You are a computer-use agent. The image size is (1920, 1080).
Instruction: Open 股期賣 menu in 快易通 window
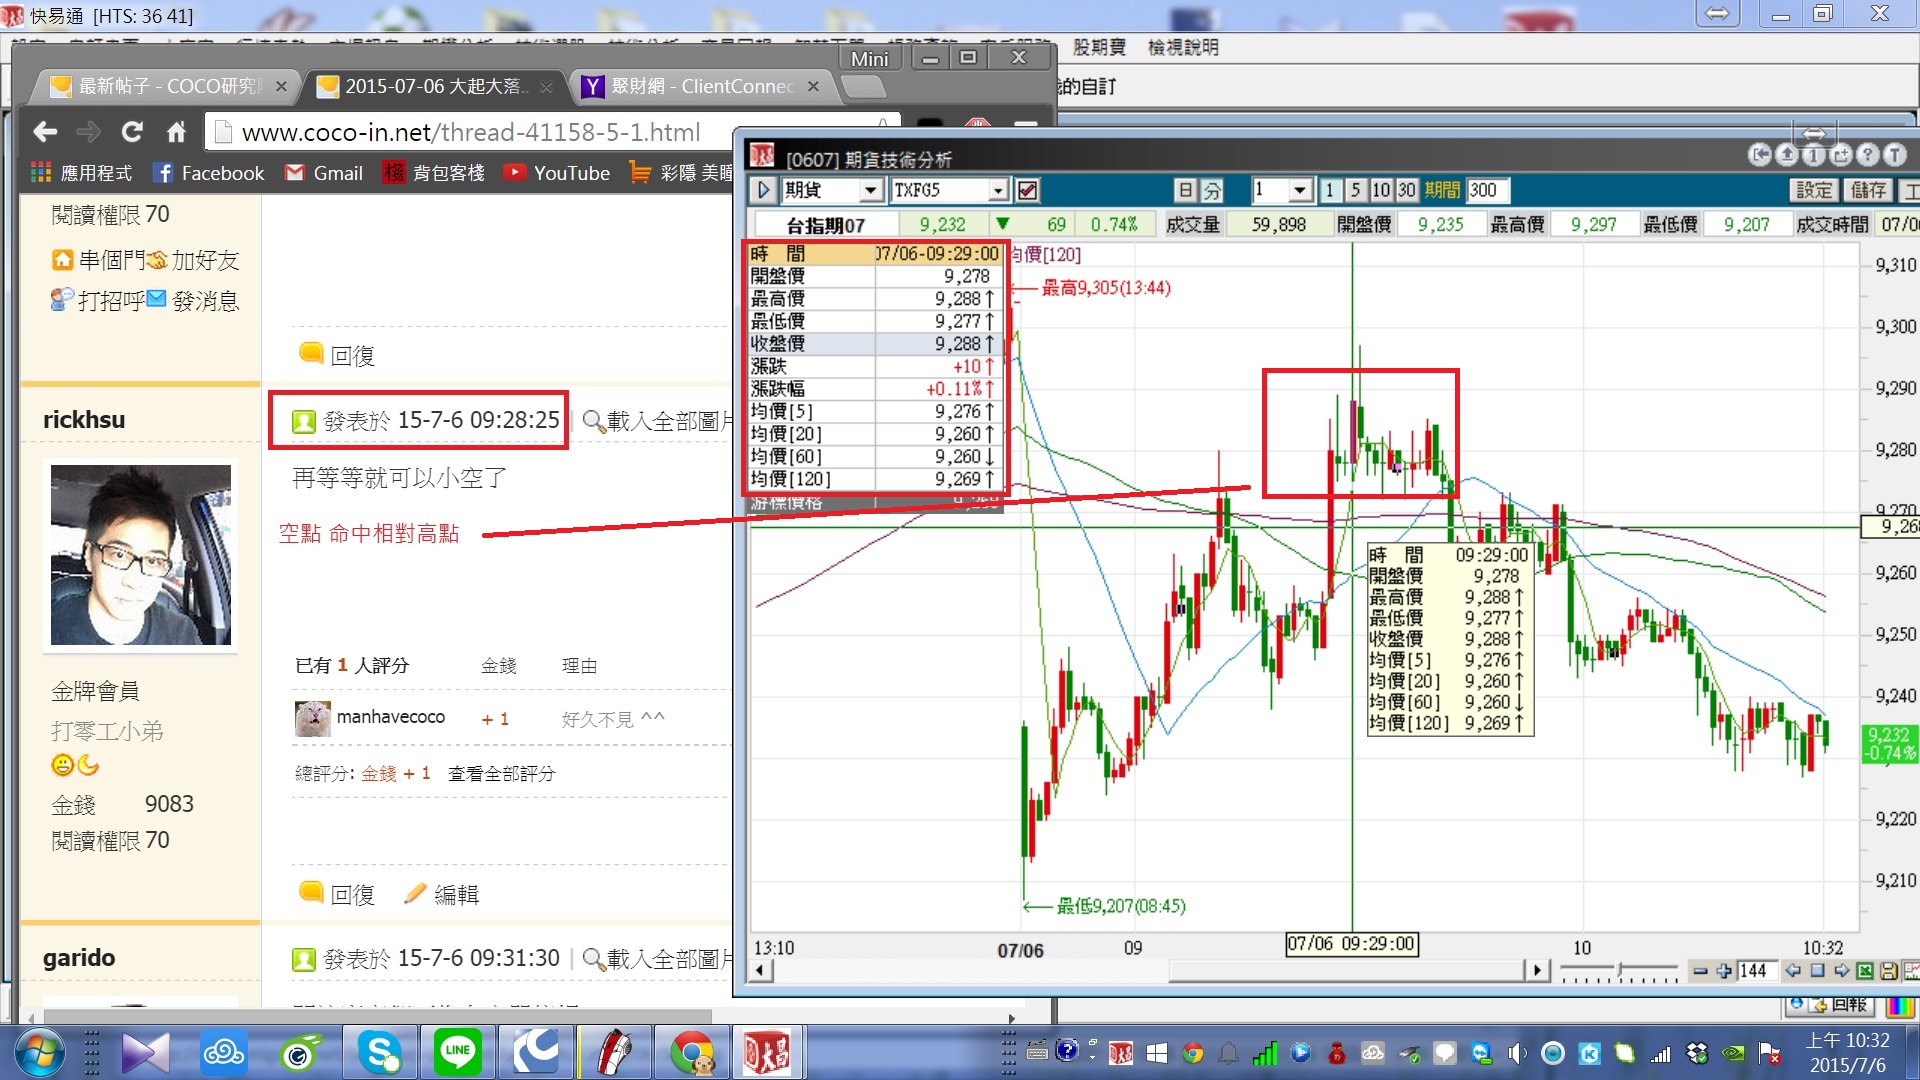click(x=1099, y=47)
